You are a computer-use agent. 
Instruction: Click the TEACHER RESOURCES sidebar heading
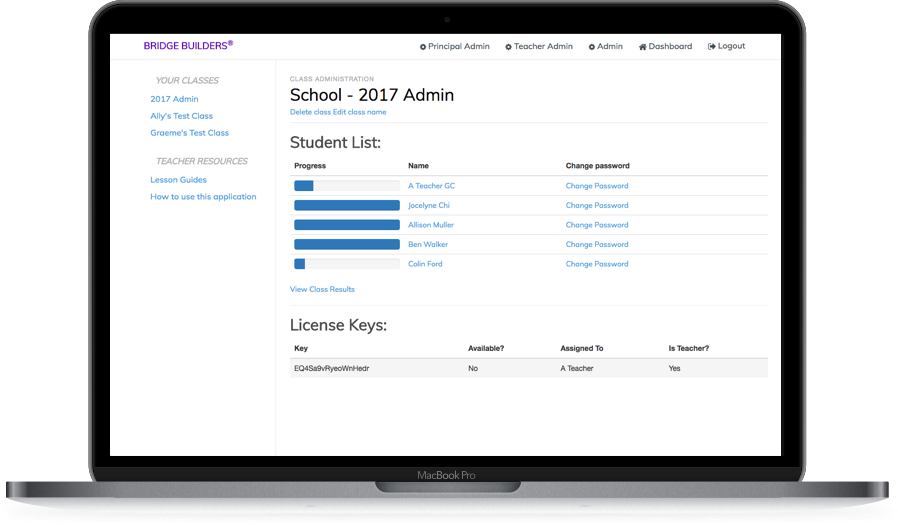pyautogui.click(x=202, y=161)
